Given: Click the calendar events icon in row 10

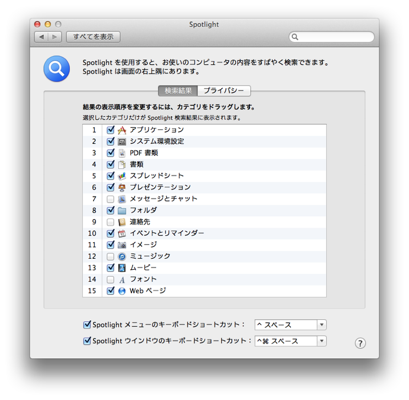Looking at the screenshot, I should [122, 234].
